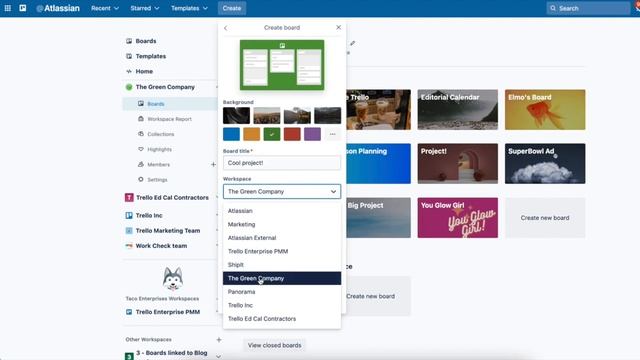This screenshot has width=640, height=360.
Task: Go back with the popup's left arrow
Action: (226, 28)
